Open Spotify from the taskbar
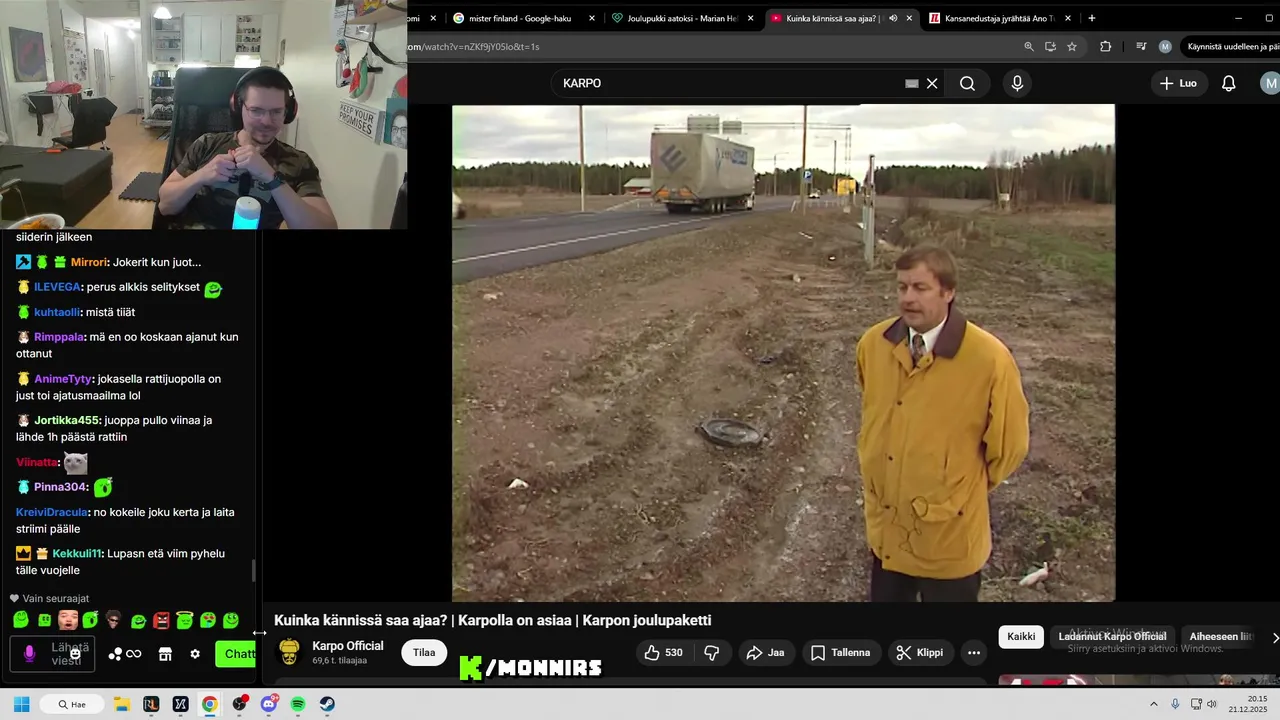 click(x=298, y=704)
